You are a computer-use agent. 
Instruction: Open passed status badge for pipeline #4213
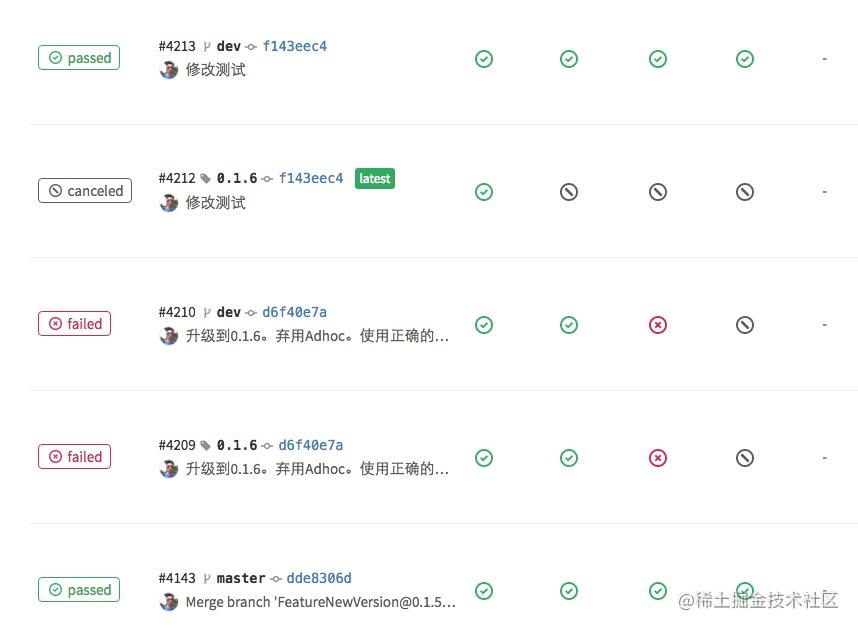coord(79,58)
